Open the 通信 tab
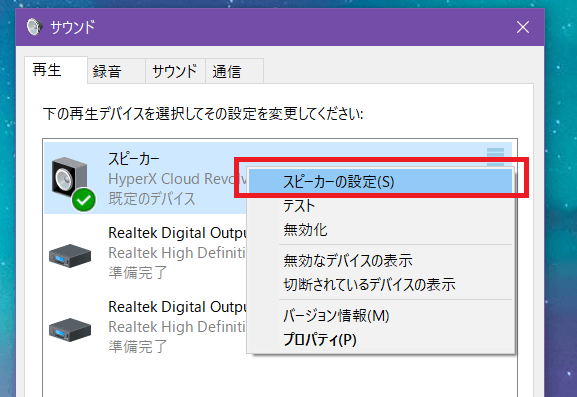Viewport: 577px width, 397px height. pos(234,71)
